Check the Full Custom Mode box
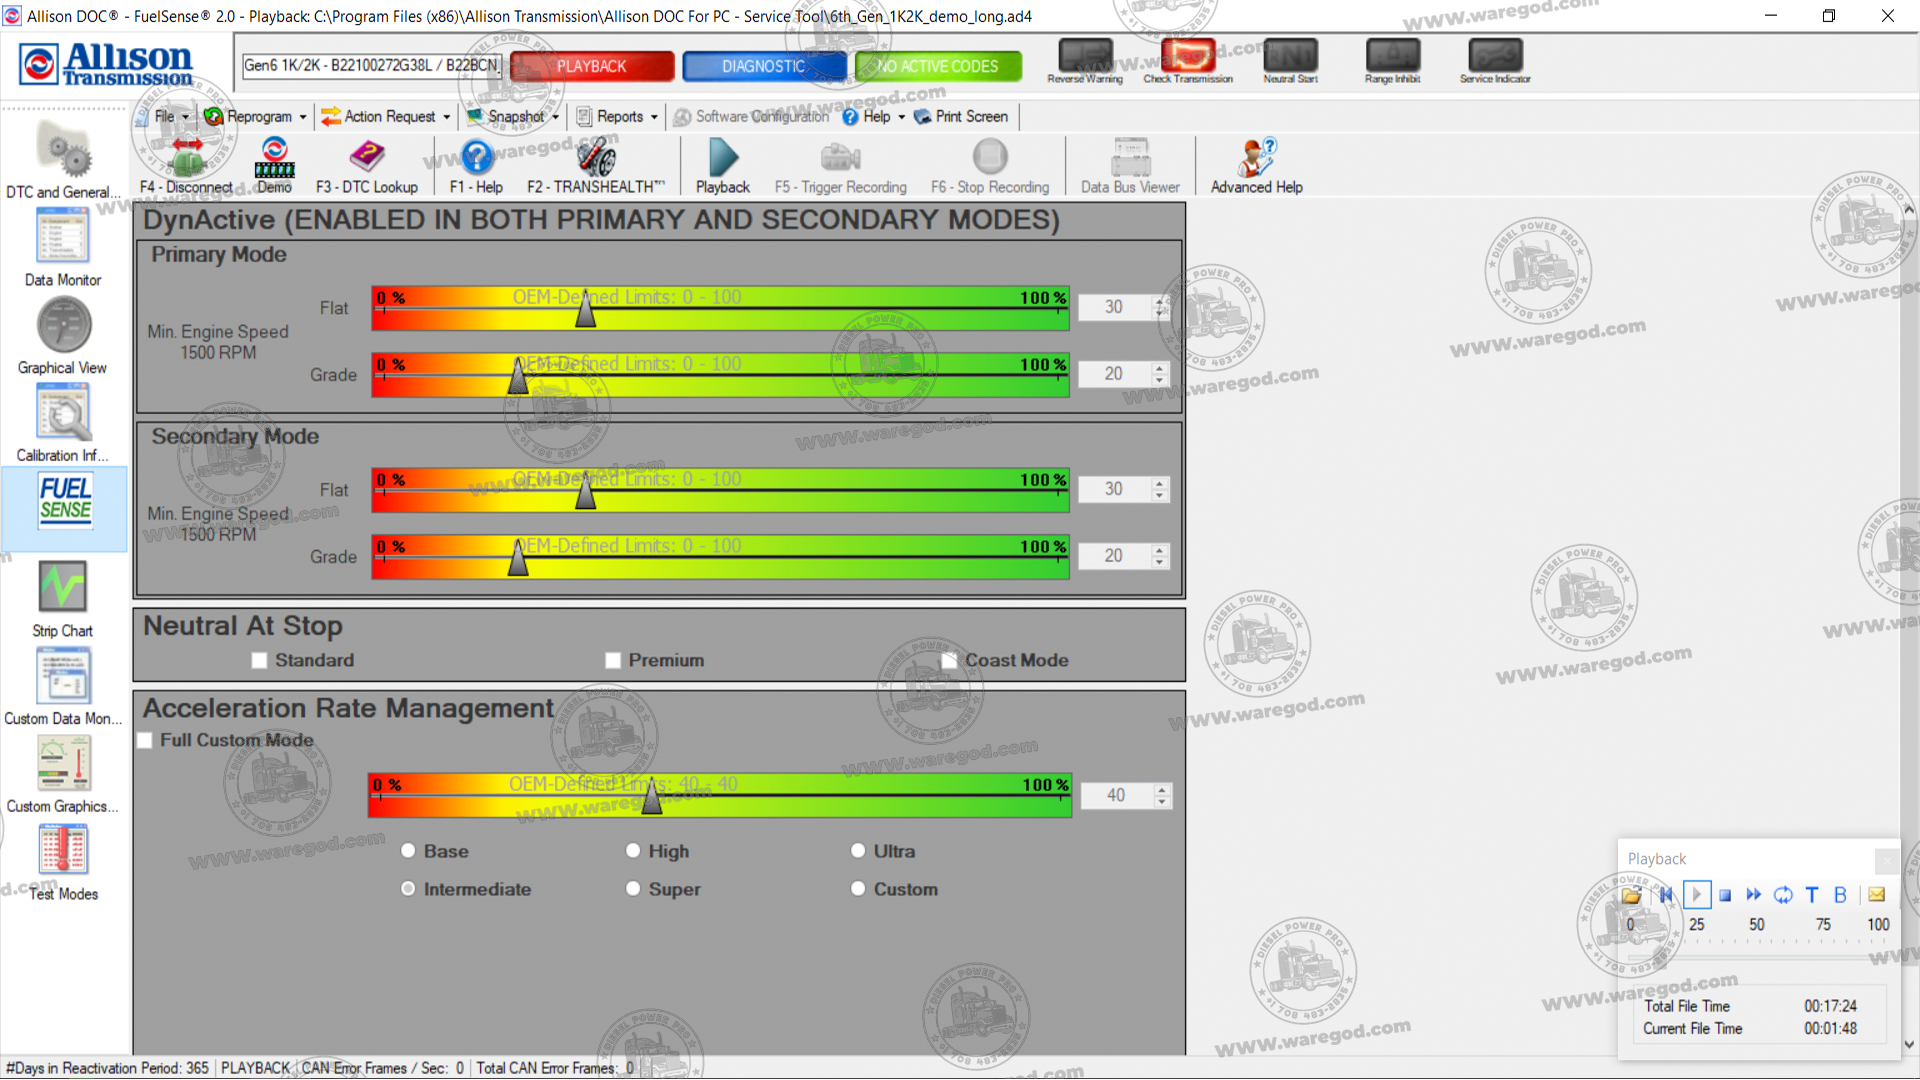1920x1080 pixels. pos(146,741)
